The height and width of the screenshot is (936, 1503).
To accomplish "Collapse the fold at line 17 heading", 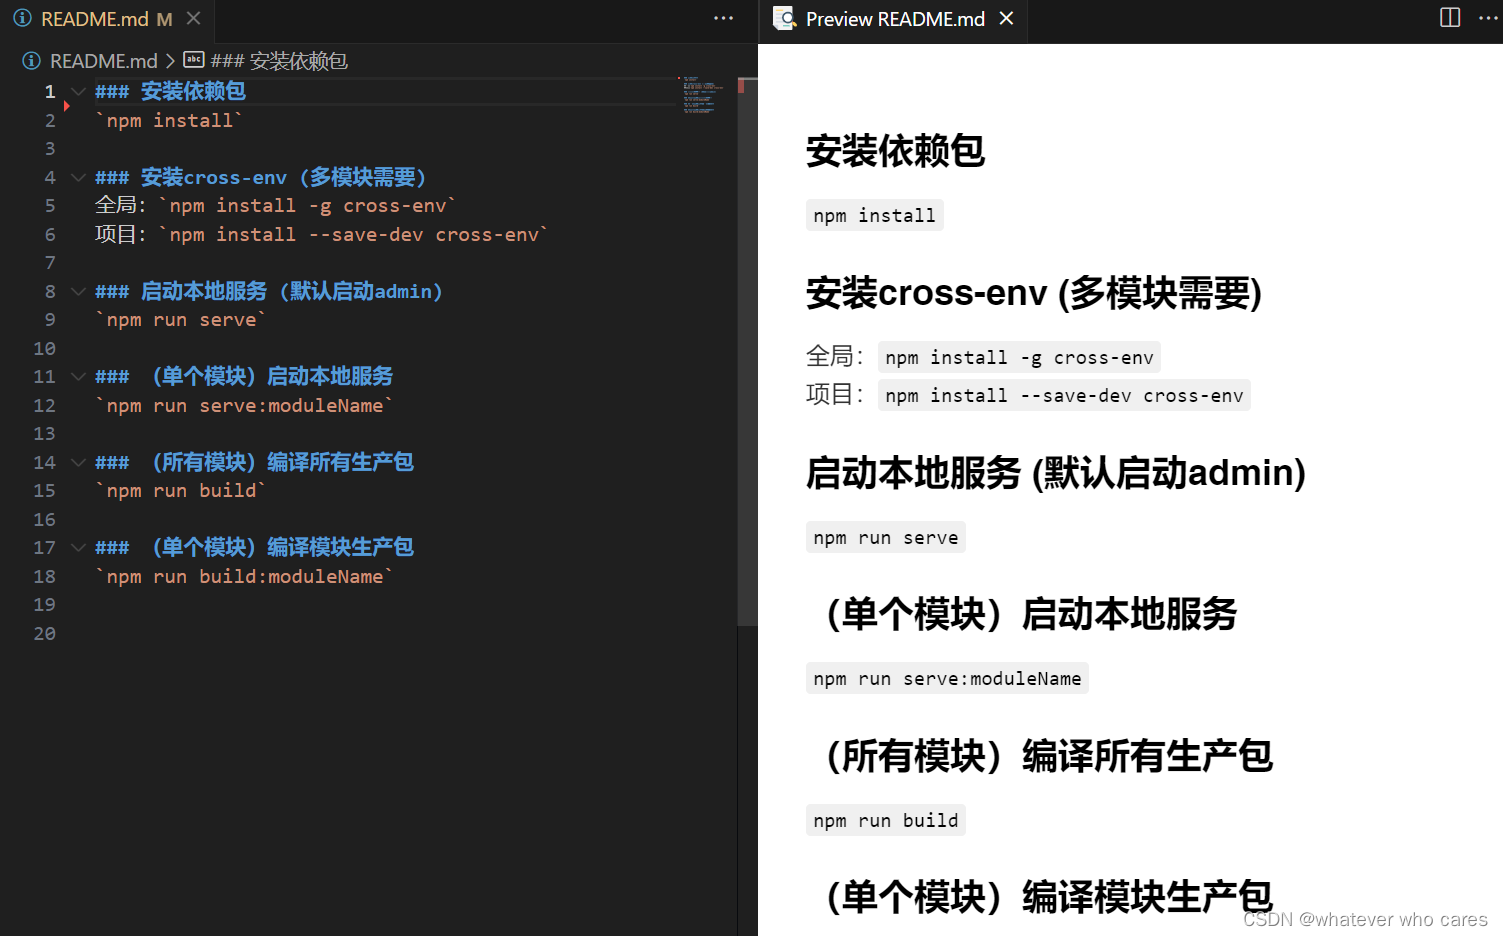I will (x=78, y=548).
